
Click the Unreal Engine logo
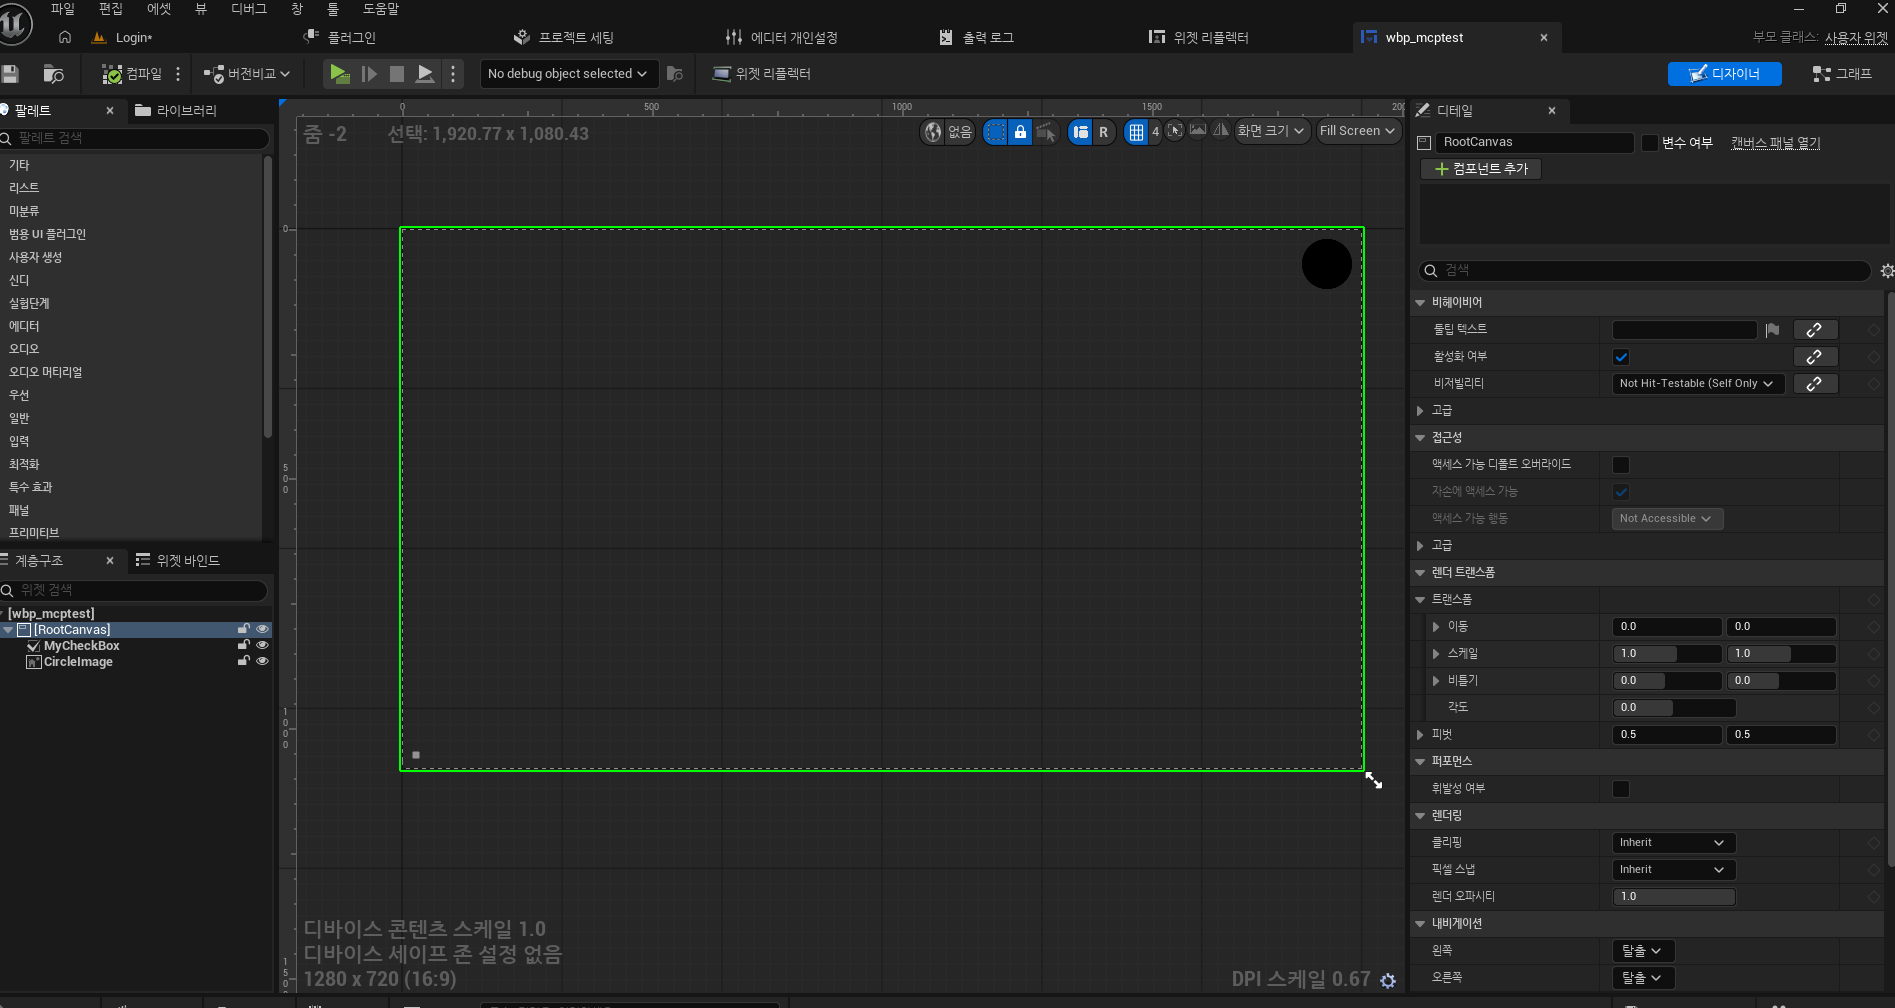pos(14,24)
